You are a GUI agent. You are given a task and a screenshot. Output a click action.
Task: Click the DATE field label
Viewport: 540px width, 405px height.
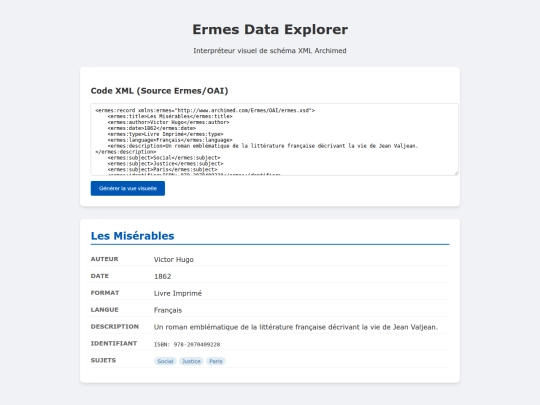tap(100, 276)
